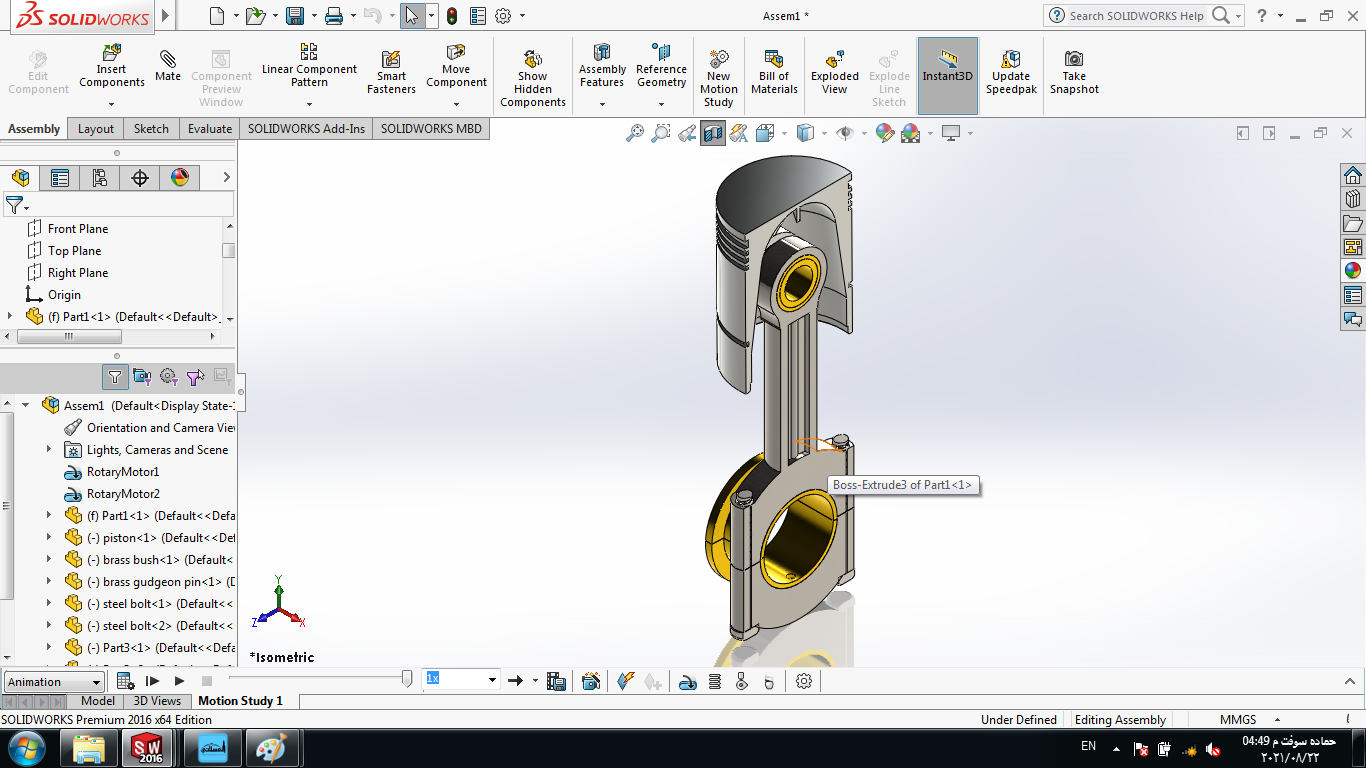The width and height of the screenshot is (1366, 768).
Task: Open Paint from Windows taskbar
Action: coord(271,748)
